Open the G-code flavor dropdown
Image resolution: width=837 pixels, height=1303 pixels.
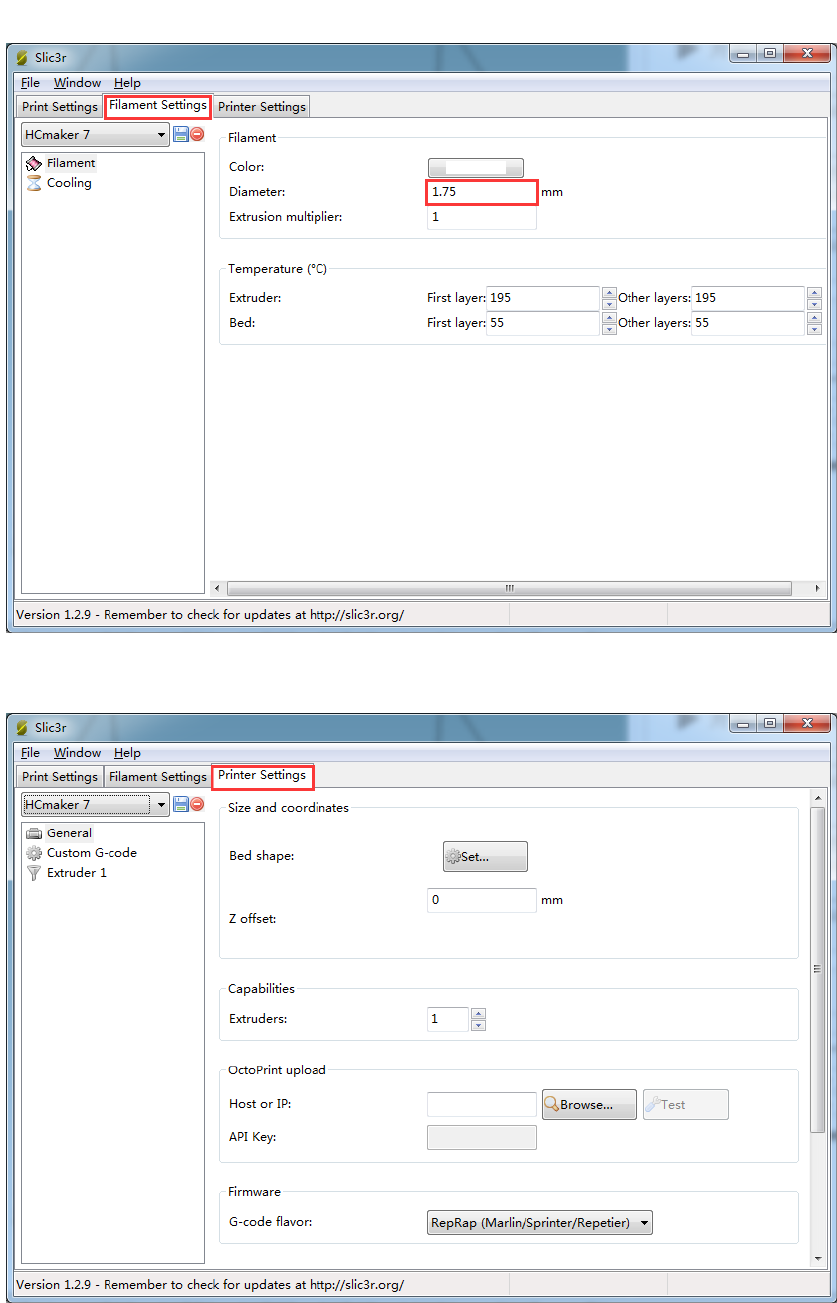tap(540, 1222)
